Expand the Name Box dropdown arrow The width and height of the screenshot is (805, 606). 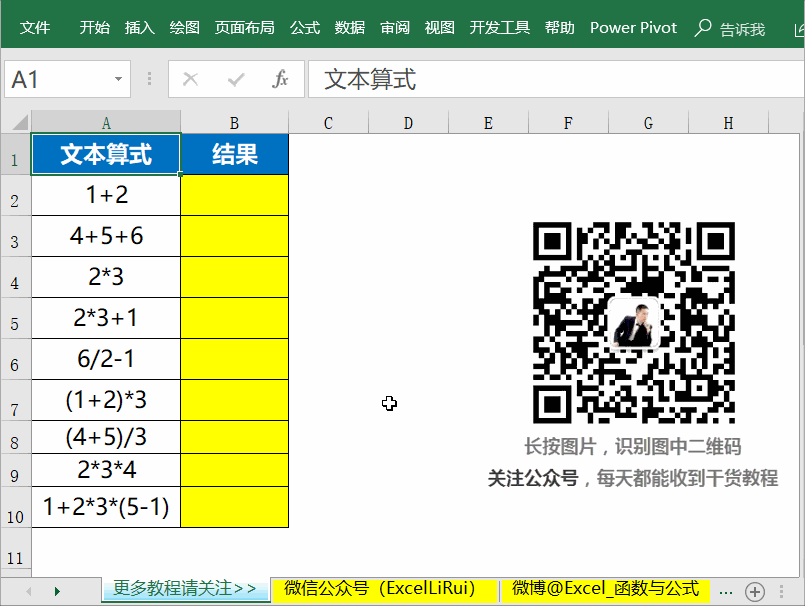click(x=119, y=79)
